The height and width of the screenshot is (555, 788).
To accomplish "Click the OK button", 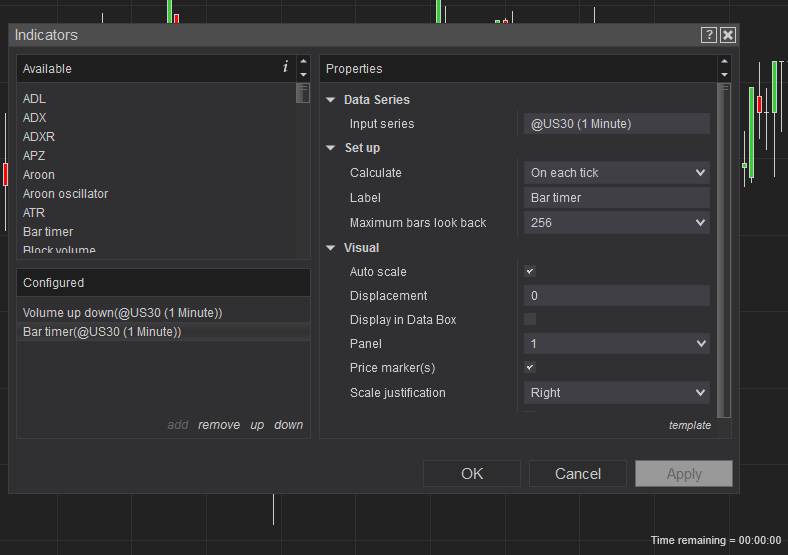I will point(472,474).
